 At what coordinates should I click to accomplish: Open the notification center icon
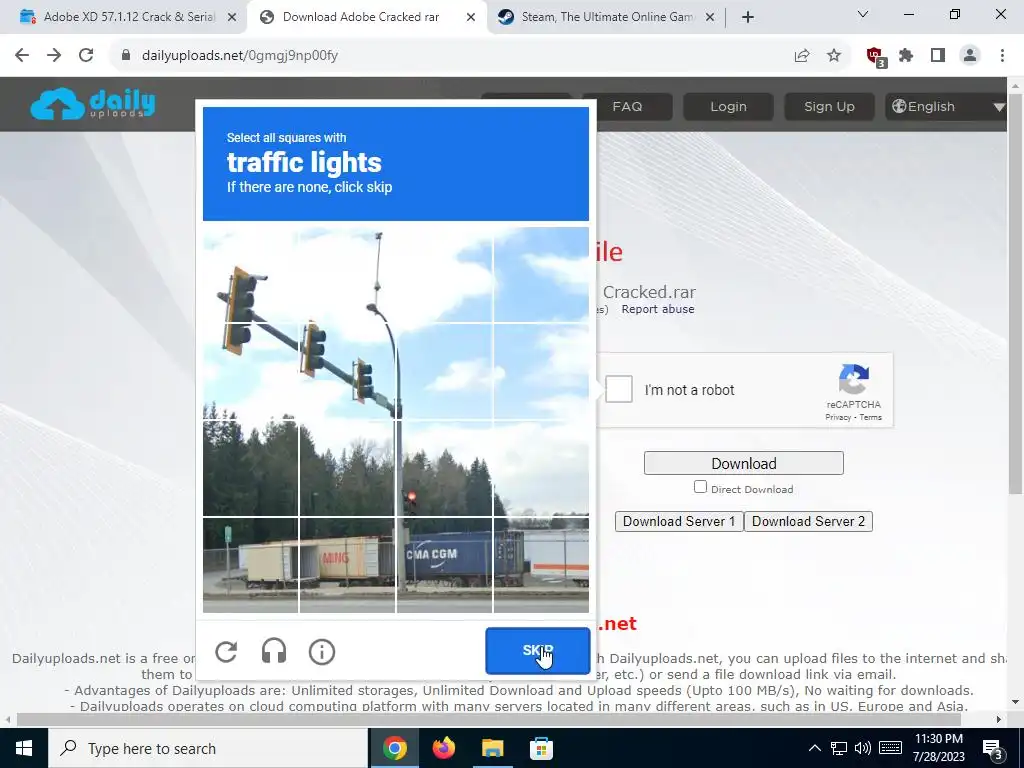(x=993, y=749)
